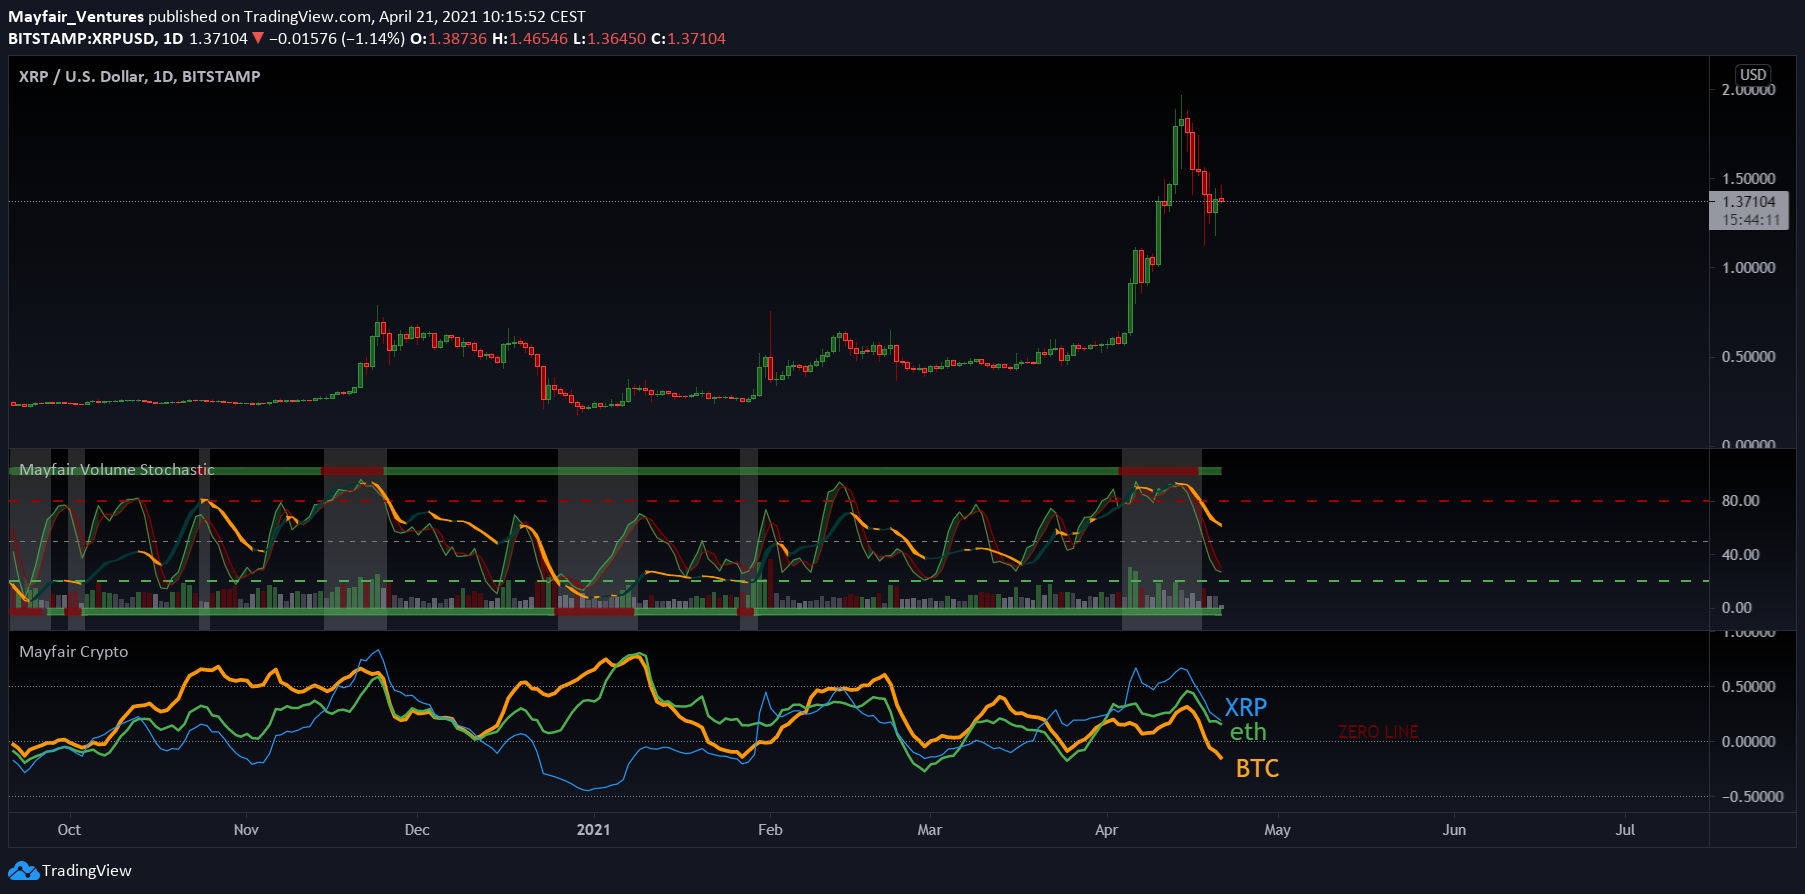This screenshot has height=894, width=1805.
Task: Select the XRP / U.S. Dollar chart title
Action: [x=139, y=77]
